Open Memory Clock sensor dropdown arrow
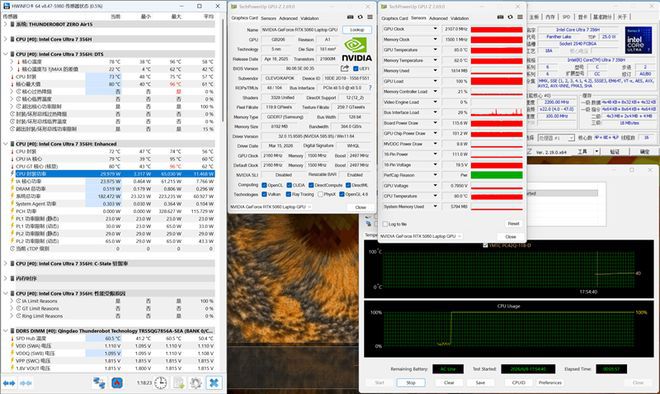Image resolution: width=660 pixels, height=394 pixels. click(x=435, y=39)
